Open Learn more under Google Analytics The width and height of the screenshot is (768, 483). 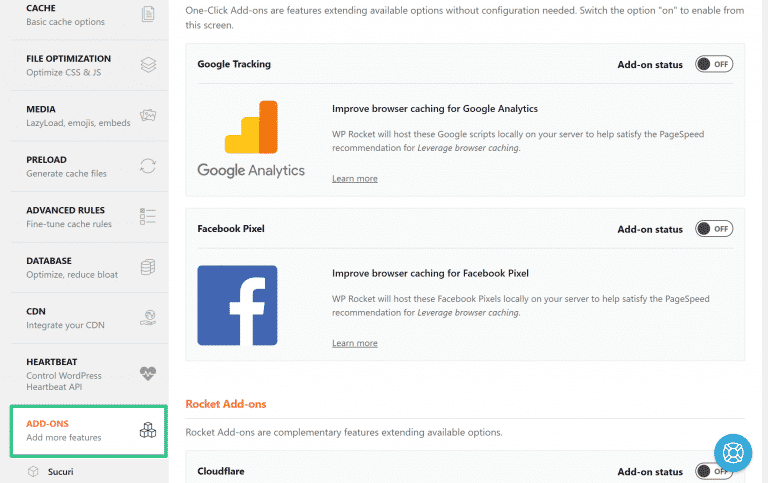(x=354, y=178)
